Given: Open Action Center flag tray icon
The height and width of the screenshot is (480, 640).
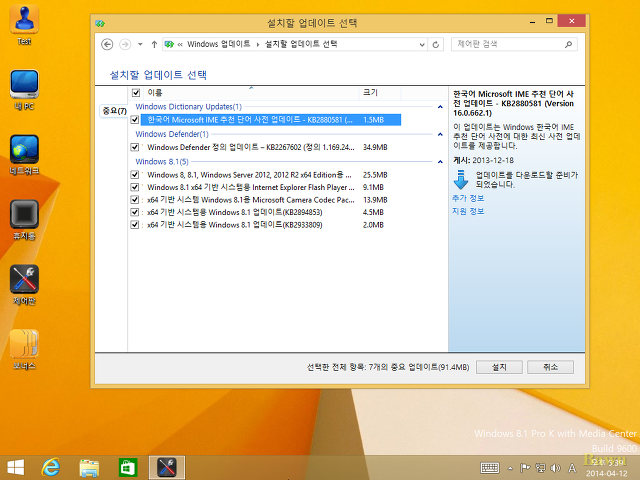Looking at the screenshot, I should pos(525,468).
